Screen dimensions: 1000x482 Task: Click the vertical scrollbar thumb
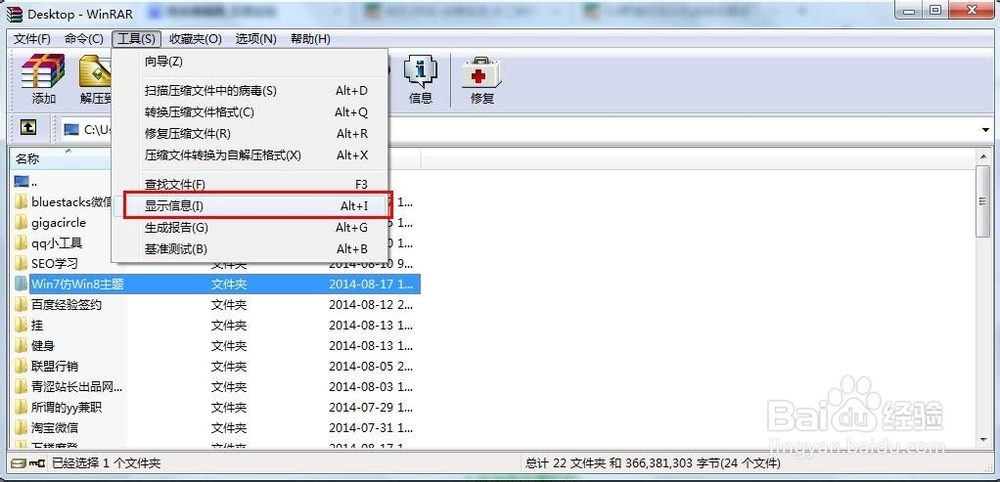pyautogui.click(x=983, y=201)
